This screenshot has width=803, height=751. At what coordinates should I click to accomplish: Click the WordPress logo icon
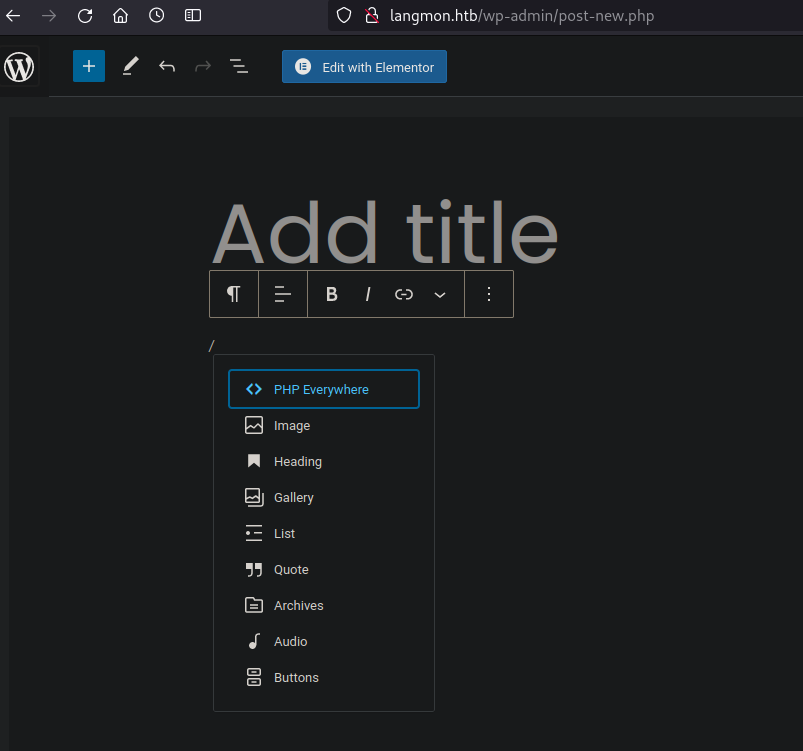point(19,67)
